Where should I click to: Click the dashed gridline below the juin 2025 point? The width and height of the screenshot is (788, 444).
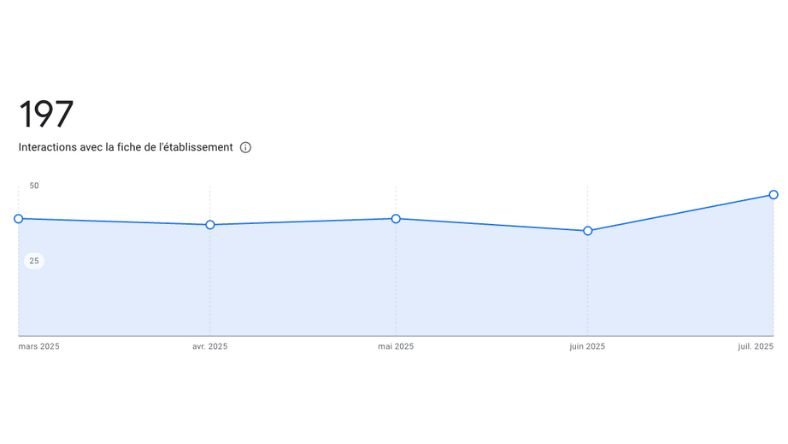click(x=588, y=290)
